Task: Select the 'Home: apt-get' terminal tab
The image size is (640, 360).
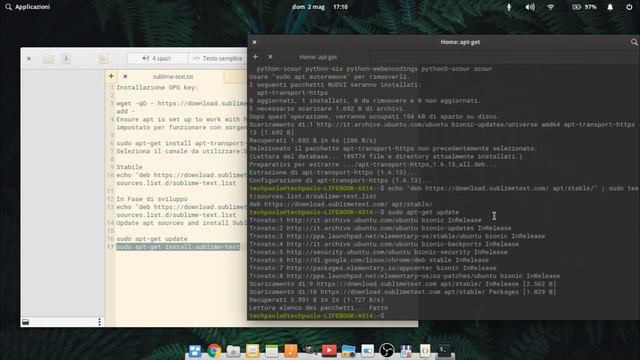Action: click(x=318, y=57)
